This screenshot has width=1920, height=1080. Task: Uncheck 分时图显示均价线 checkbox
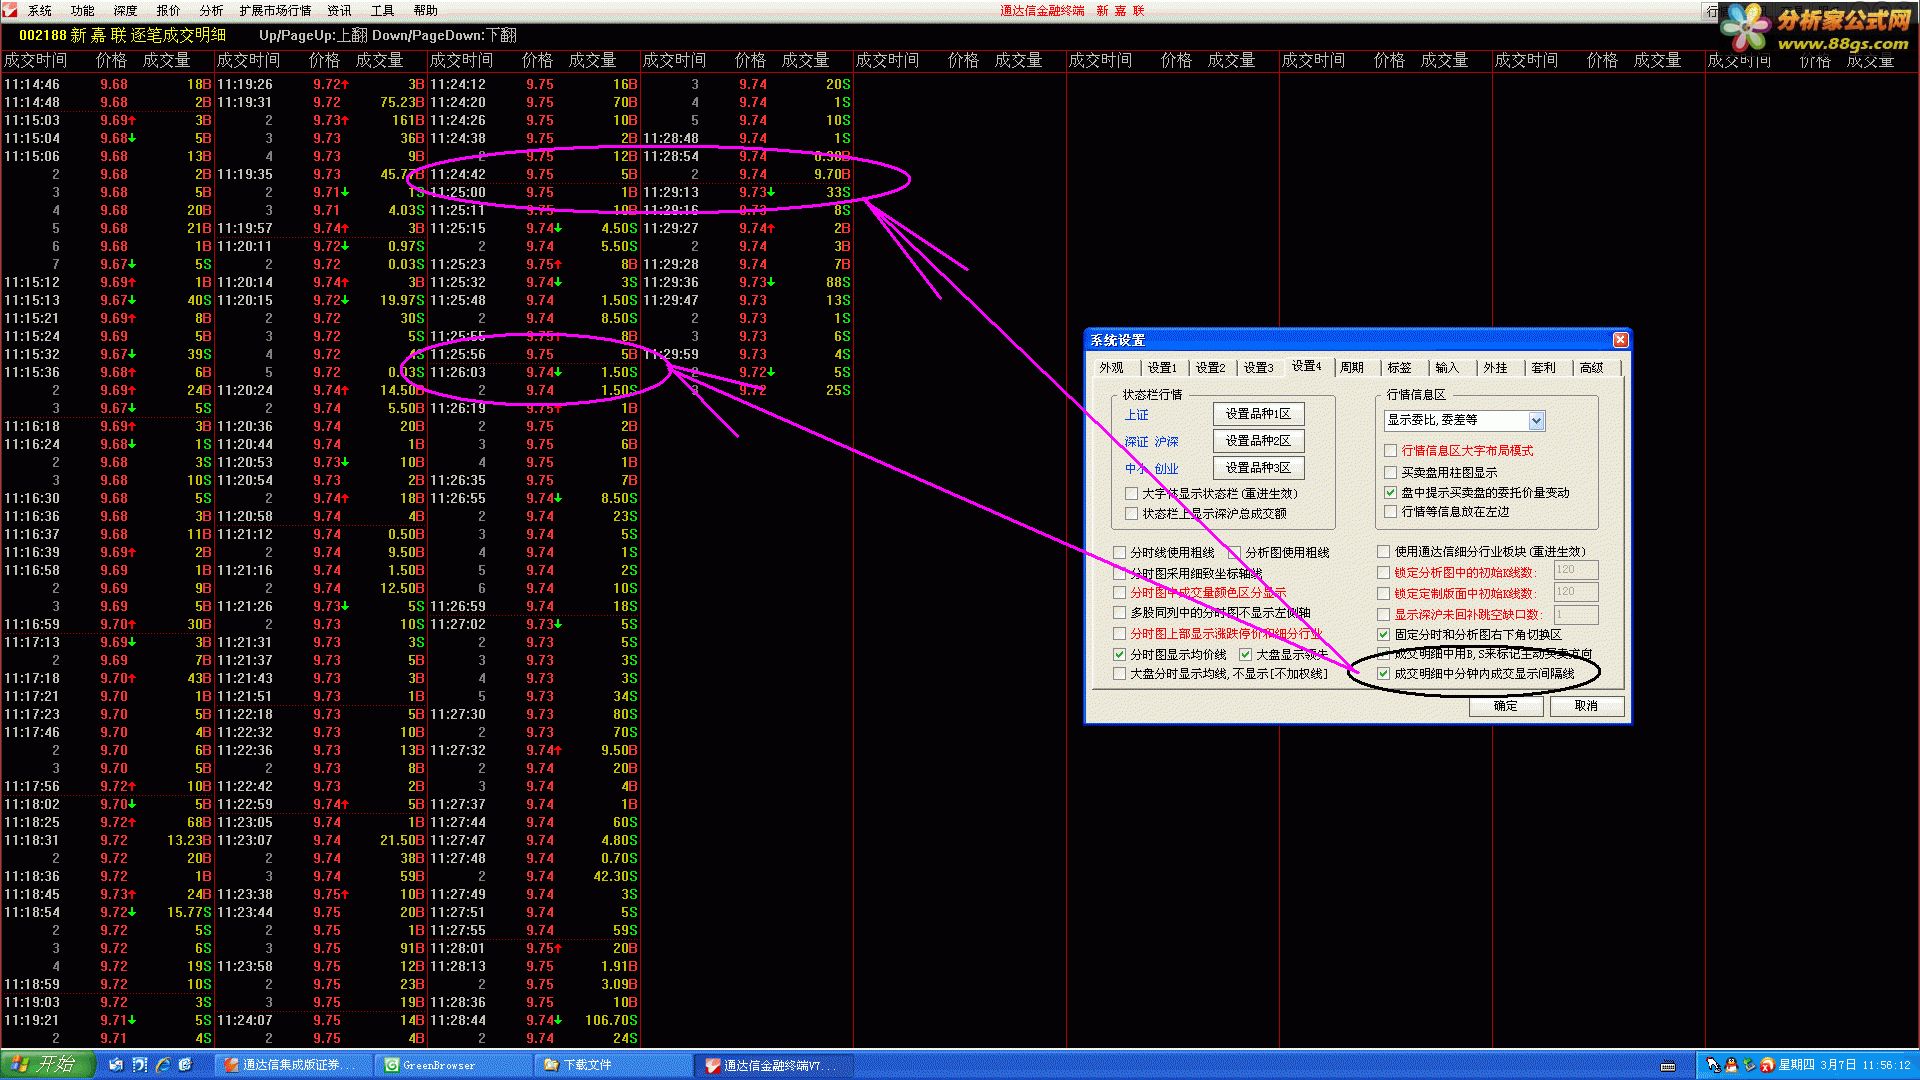tap(1120, 655)
